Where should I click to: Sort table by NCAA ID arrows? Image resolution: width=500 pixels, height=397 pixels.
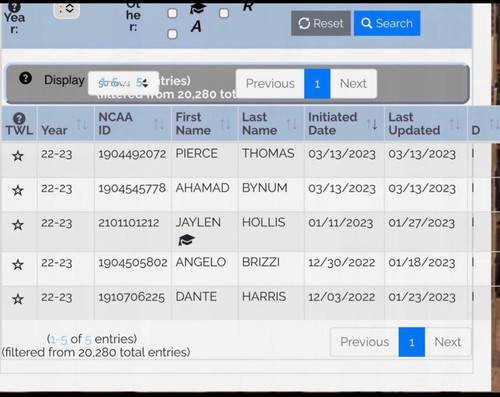159,124
